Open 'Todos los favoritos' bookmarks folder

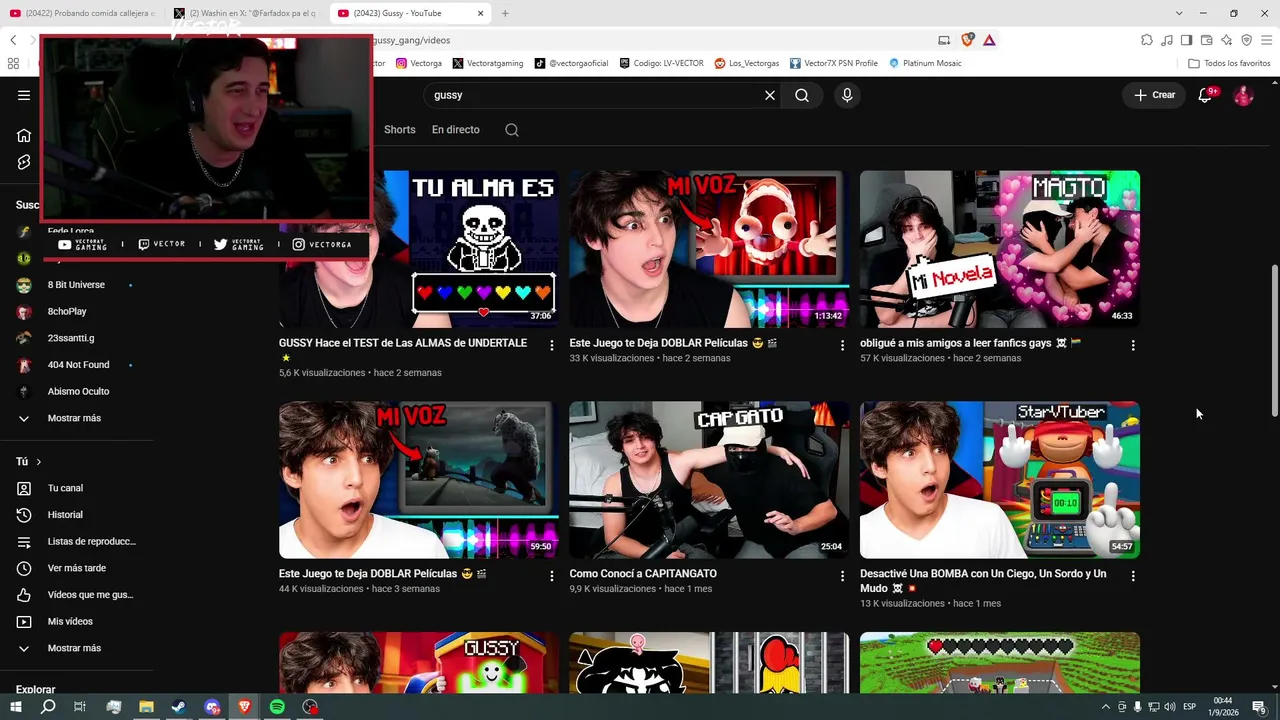tap(1229, 63)
